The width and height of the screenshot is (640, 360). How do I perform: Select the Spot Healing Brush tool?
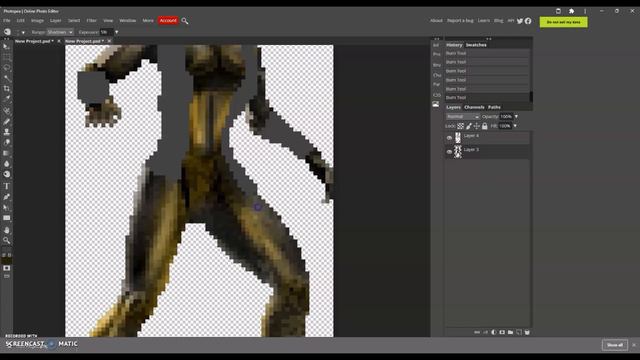(7, 111)
